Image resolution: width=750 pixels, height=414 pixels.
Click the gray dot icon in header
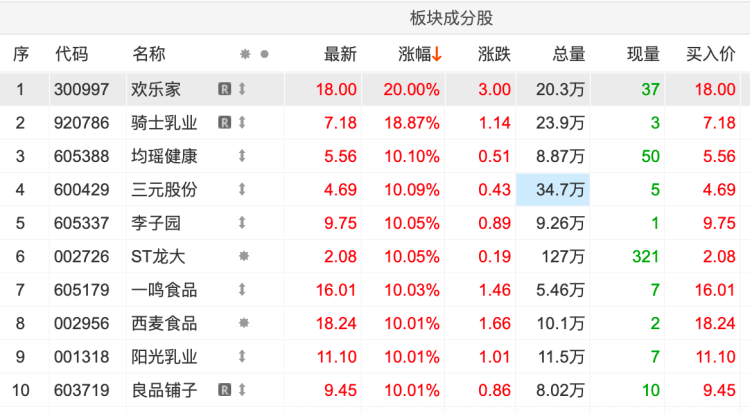(265, 54)
